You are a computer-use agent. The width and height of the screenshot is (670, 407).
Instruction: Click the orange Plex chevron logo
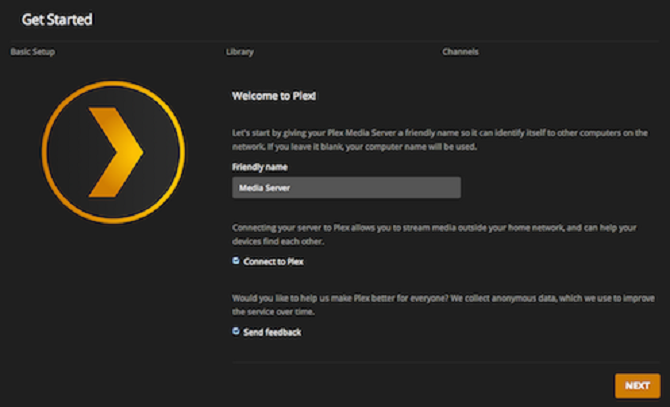pos(117,151)
